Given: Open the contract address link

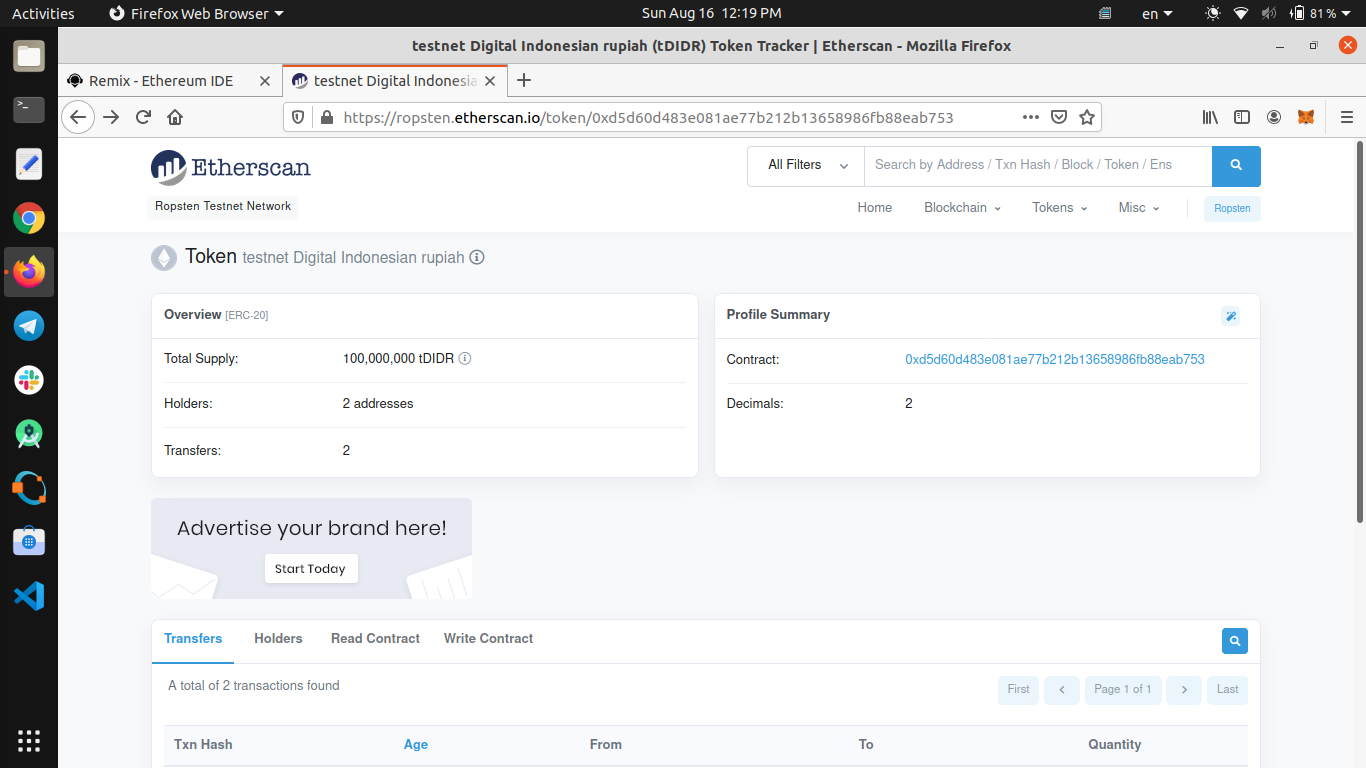Looking at the screenshot, I should click(x=1055, y=359).
